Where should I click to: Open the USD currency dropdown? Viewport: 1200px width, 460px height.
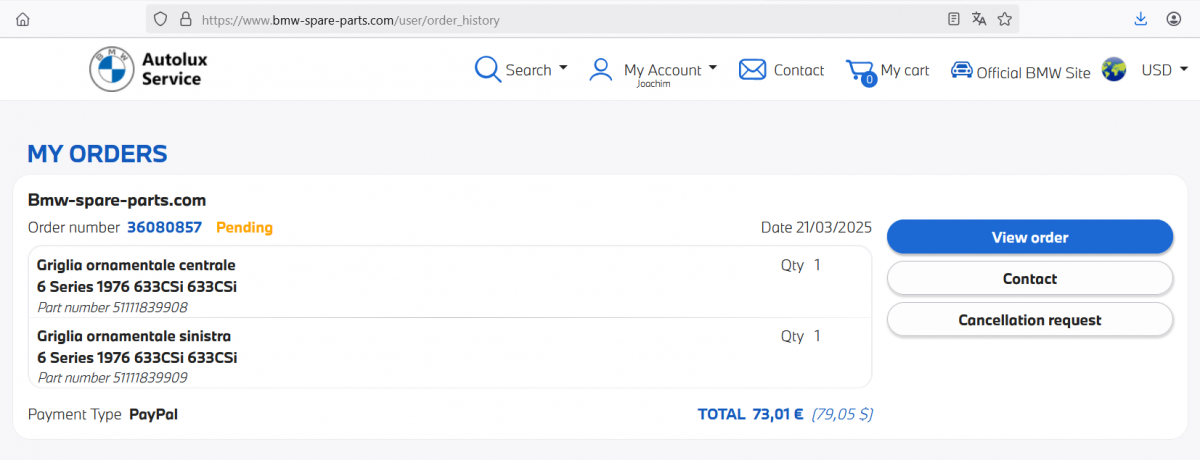(x=1164, y=70)
